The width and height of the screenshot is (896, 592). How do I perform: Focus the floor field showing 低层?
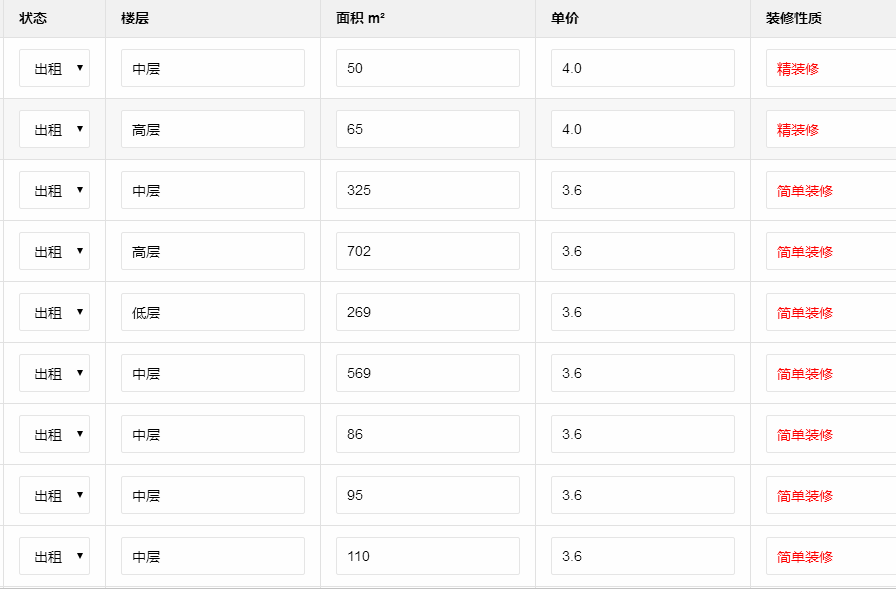point(212,312)
